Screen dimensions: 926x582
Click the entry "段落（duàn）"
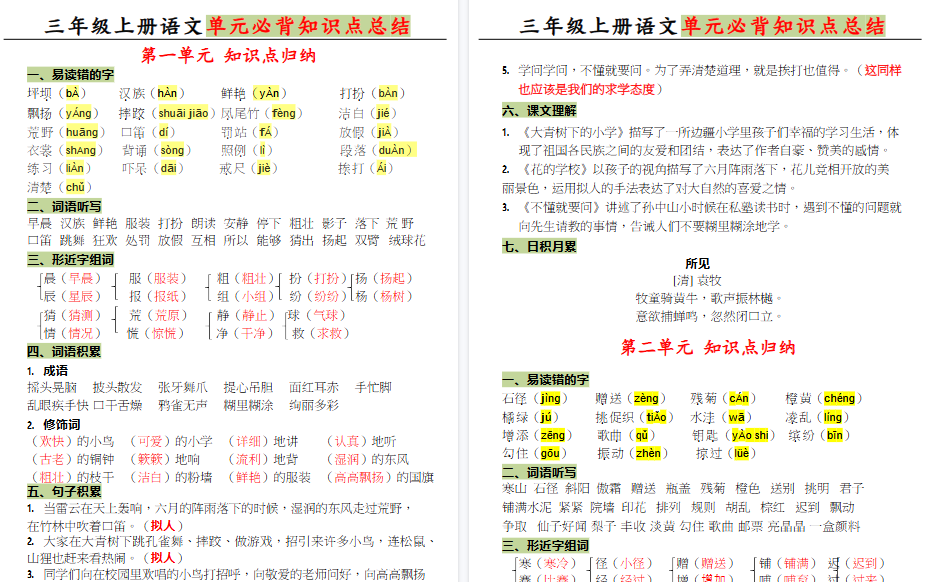pyautogui.click(x=378, y=150)
